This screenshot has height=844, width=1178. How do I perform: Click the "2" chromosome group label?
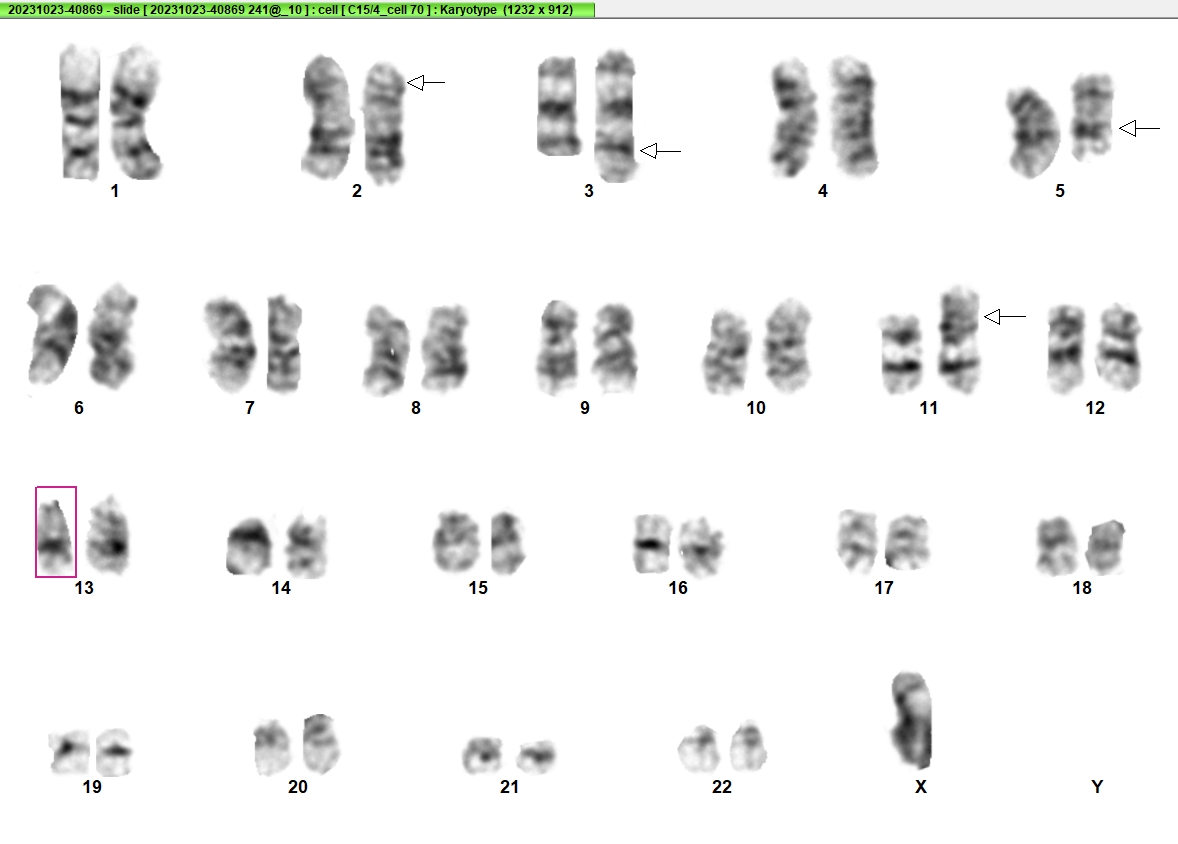pos(357,192)
